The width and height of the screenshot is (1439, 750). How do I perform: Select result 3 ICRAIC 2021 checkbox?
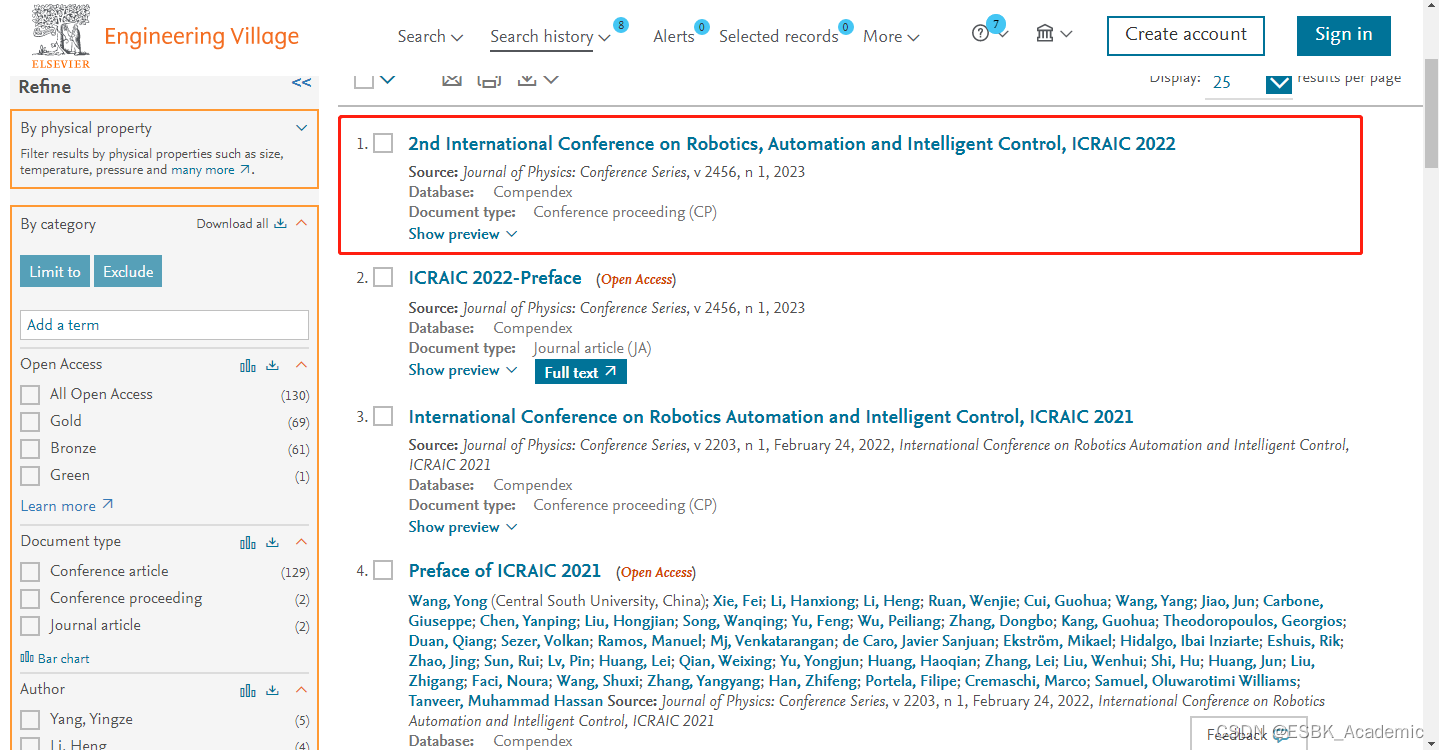[383, 416]
